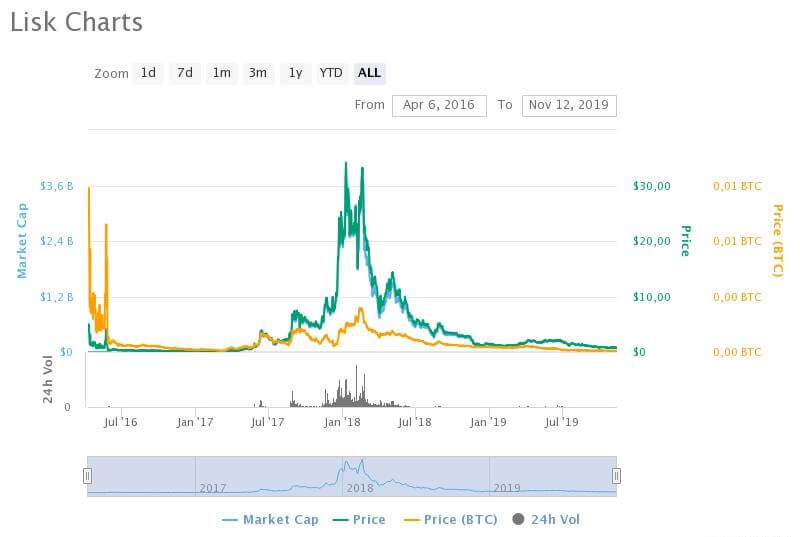Select the 7d zoom range
This screenshot has height=537, width=800.
(x=185, y=73)
